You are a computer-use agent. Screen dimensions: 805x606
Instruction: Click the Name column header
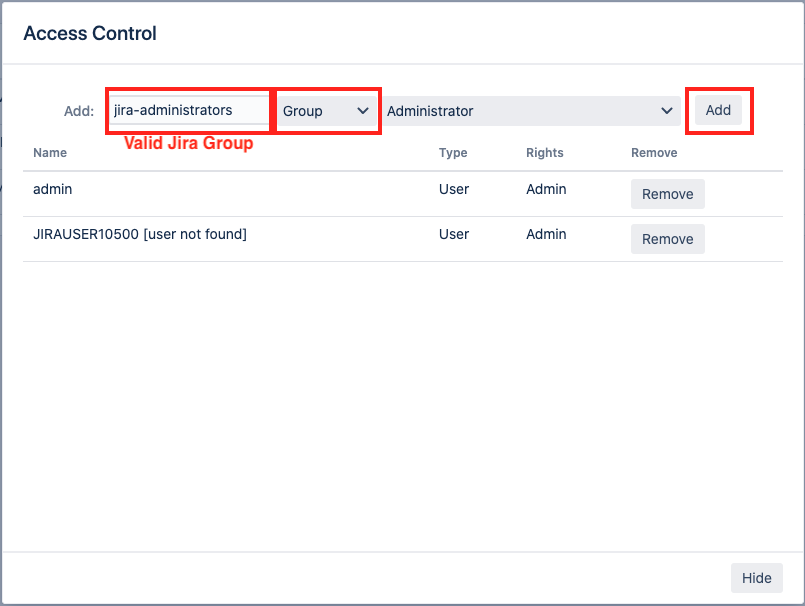[50, 153]
